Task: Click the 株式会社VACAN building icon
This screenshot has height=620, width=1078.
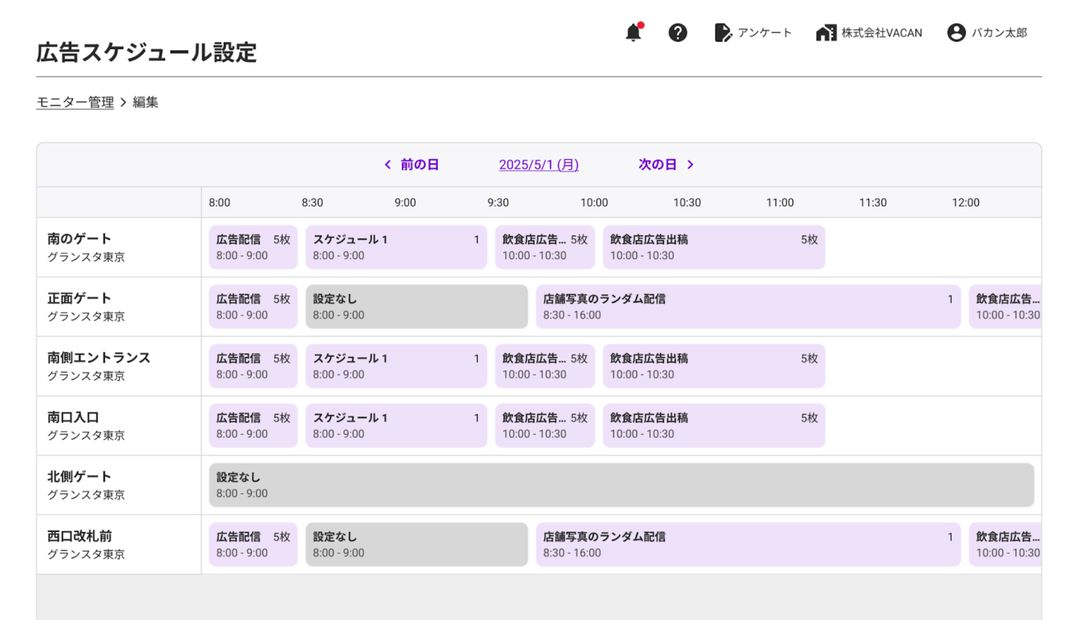Action: pyautogui.click(x=826, y=32)
